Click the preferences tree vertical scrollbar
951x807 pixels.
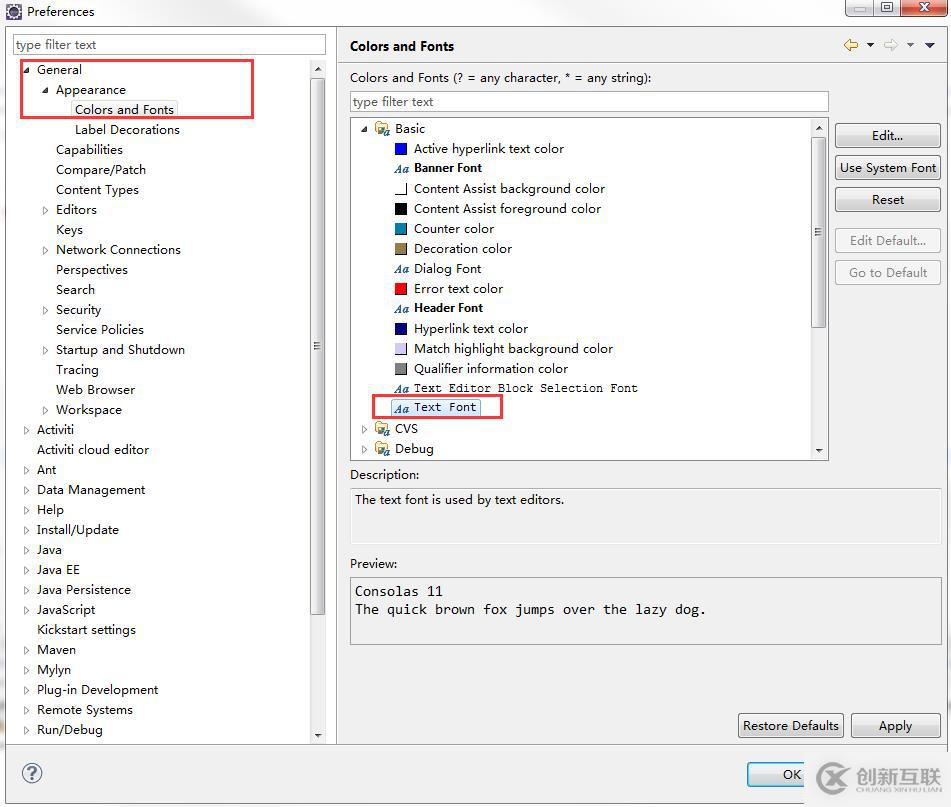pyautogui.click(x=318, y=346)
